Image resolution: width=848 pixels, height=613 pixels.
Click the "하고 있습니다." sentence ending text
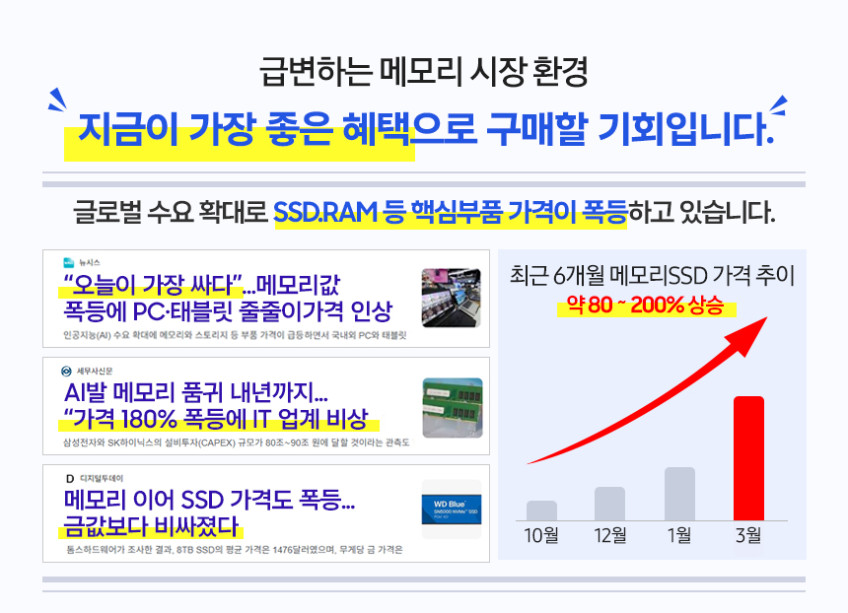click(x=701, y=212)
